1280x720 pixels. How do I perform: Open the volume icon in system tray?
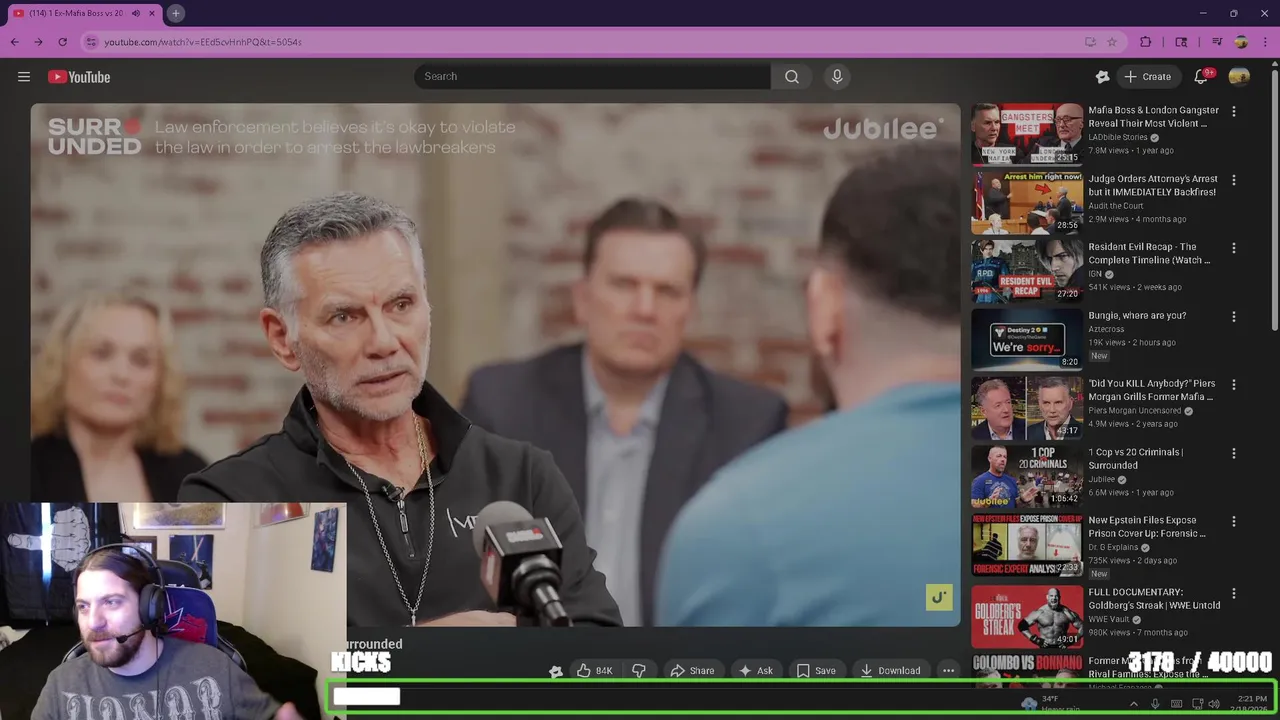[x=1215, y=704]
